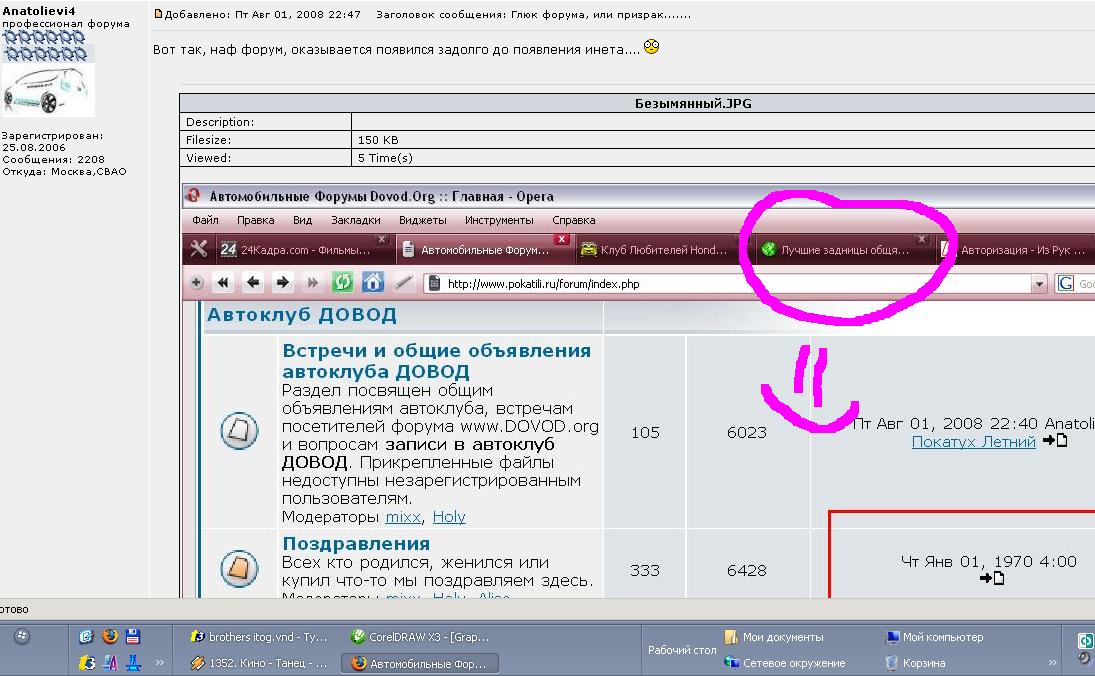This screenshot has height=676, width=1095.
Task: Expand the address bar URL dropdown
Action: 1039,284
